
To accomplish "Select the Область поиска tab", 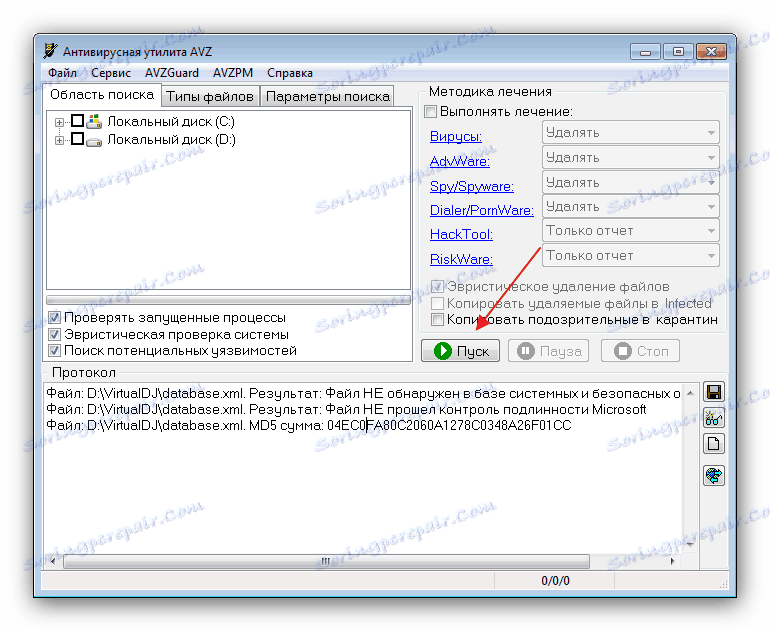I will (x=102, y=95).
